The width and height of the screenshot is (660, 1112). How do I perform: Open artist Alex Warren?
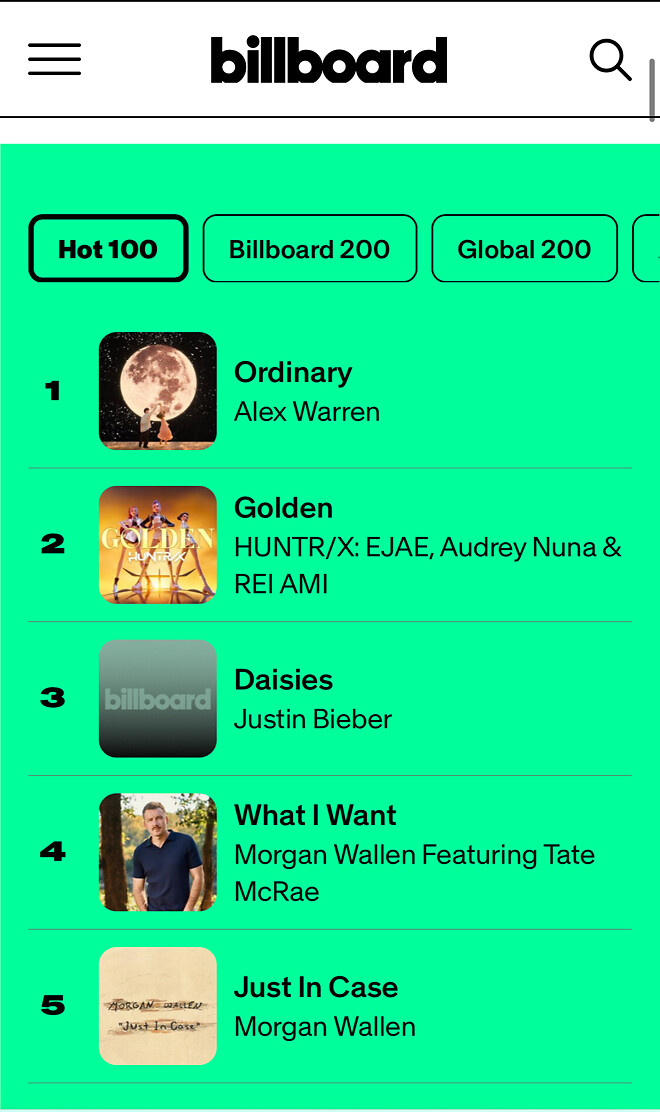(x=307, y=411)
